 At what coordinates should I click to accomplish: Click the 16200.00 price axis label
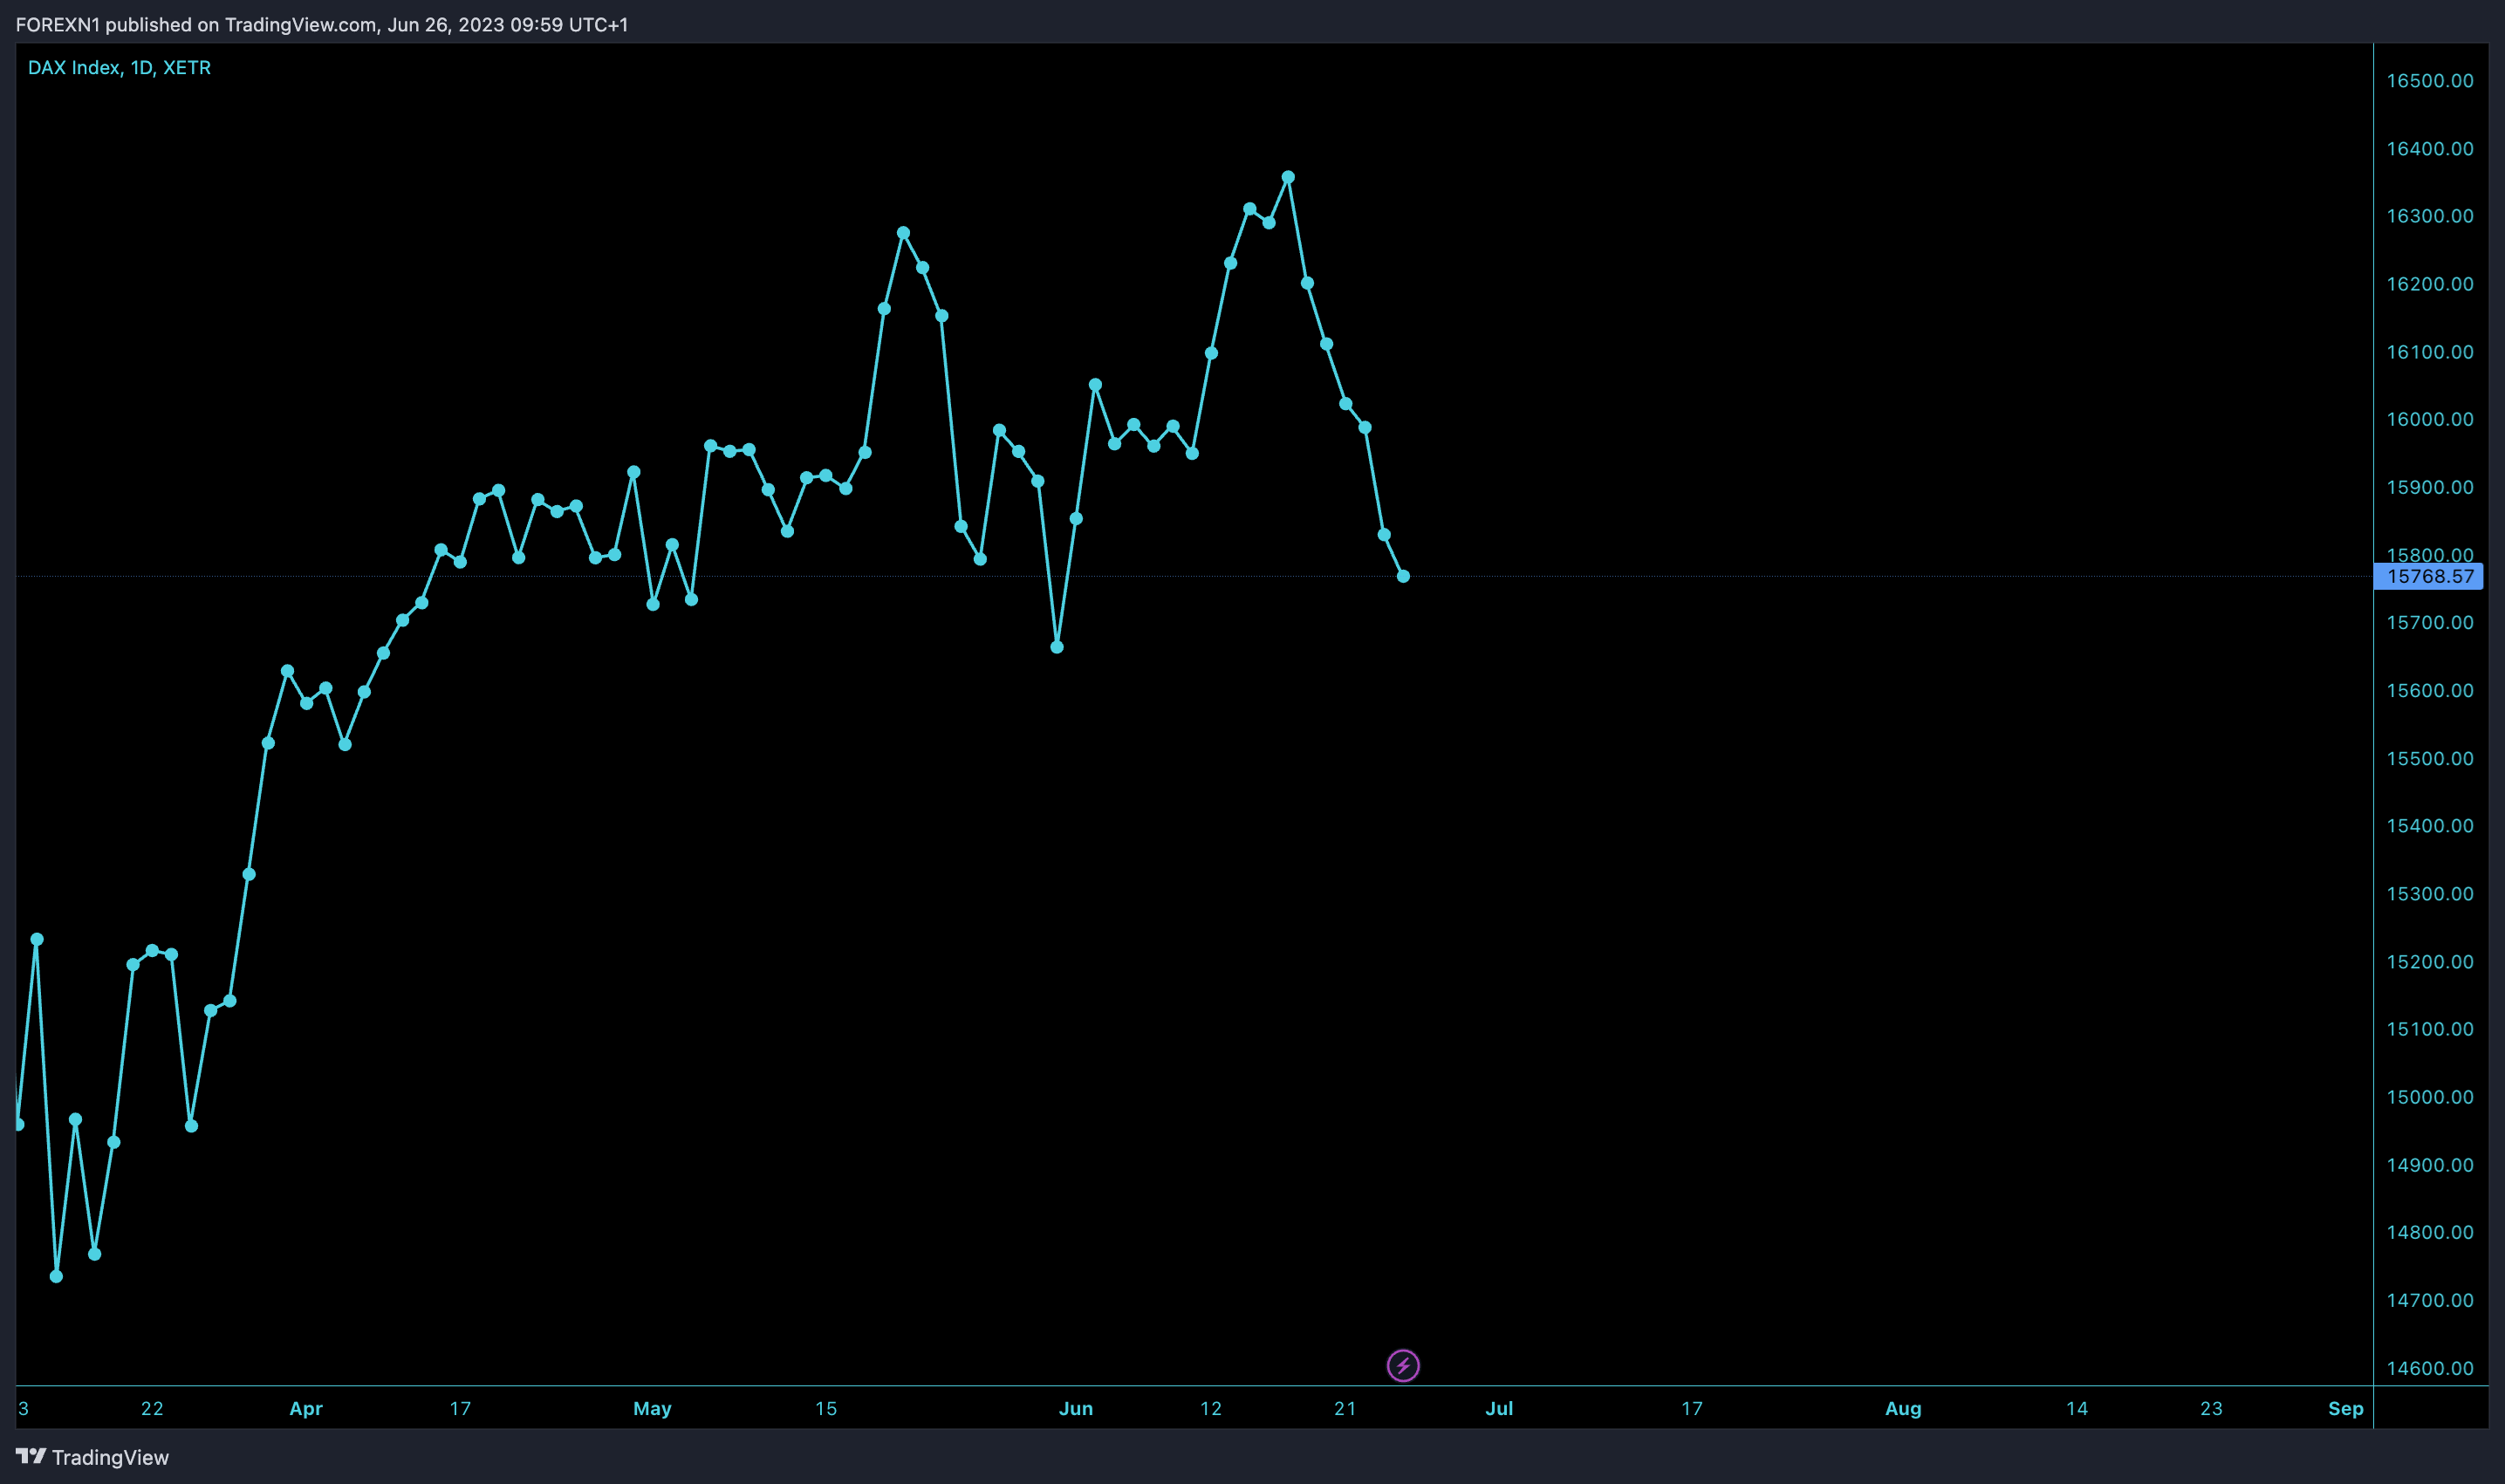point(2430,284)
